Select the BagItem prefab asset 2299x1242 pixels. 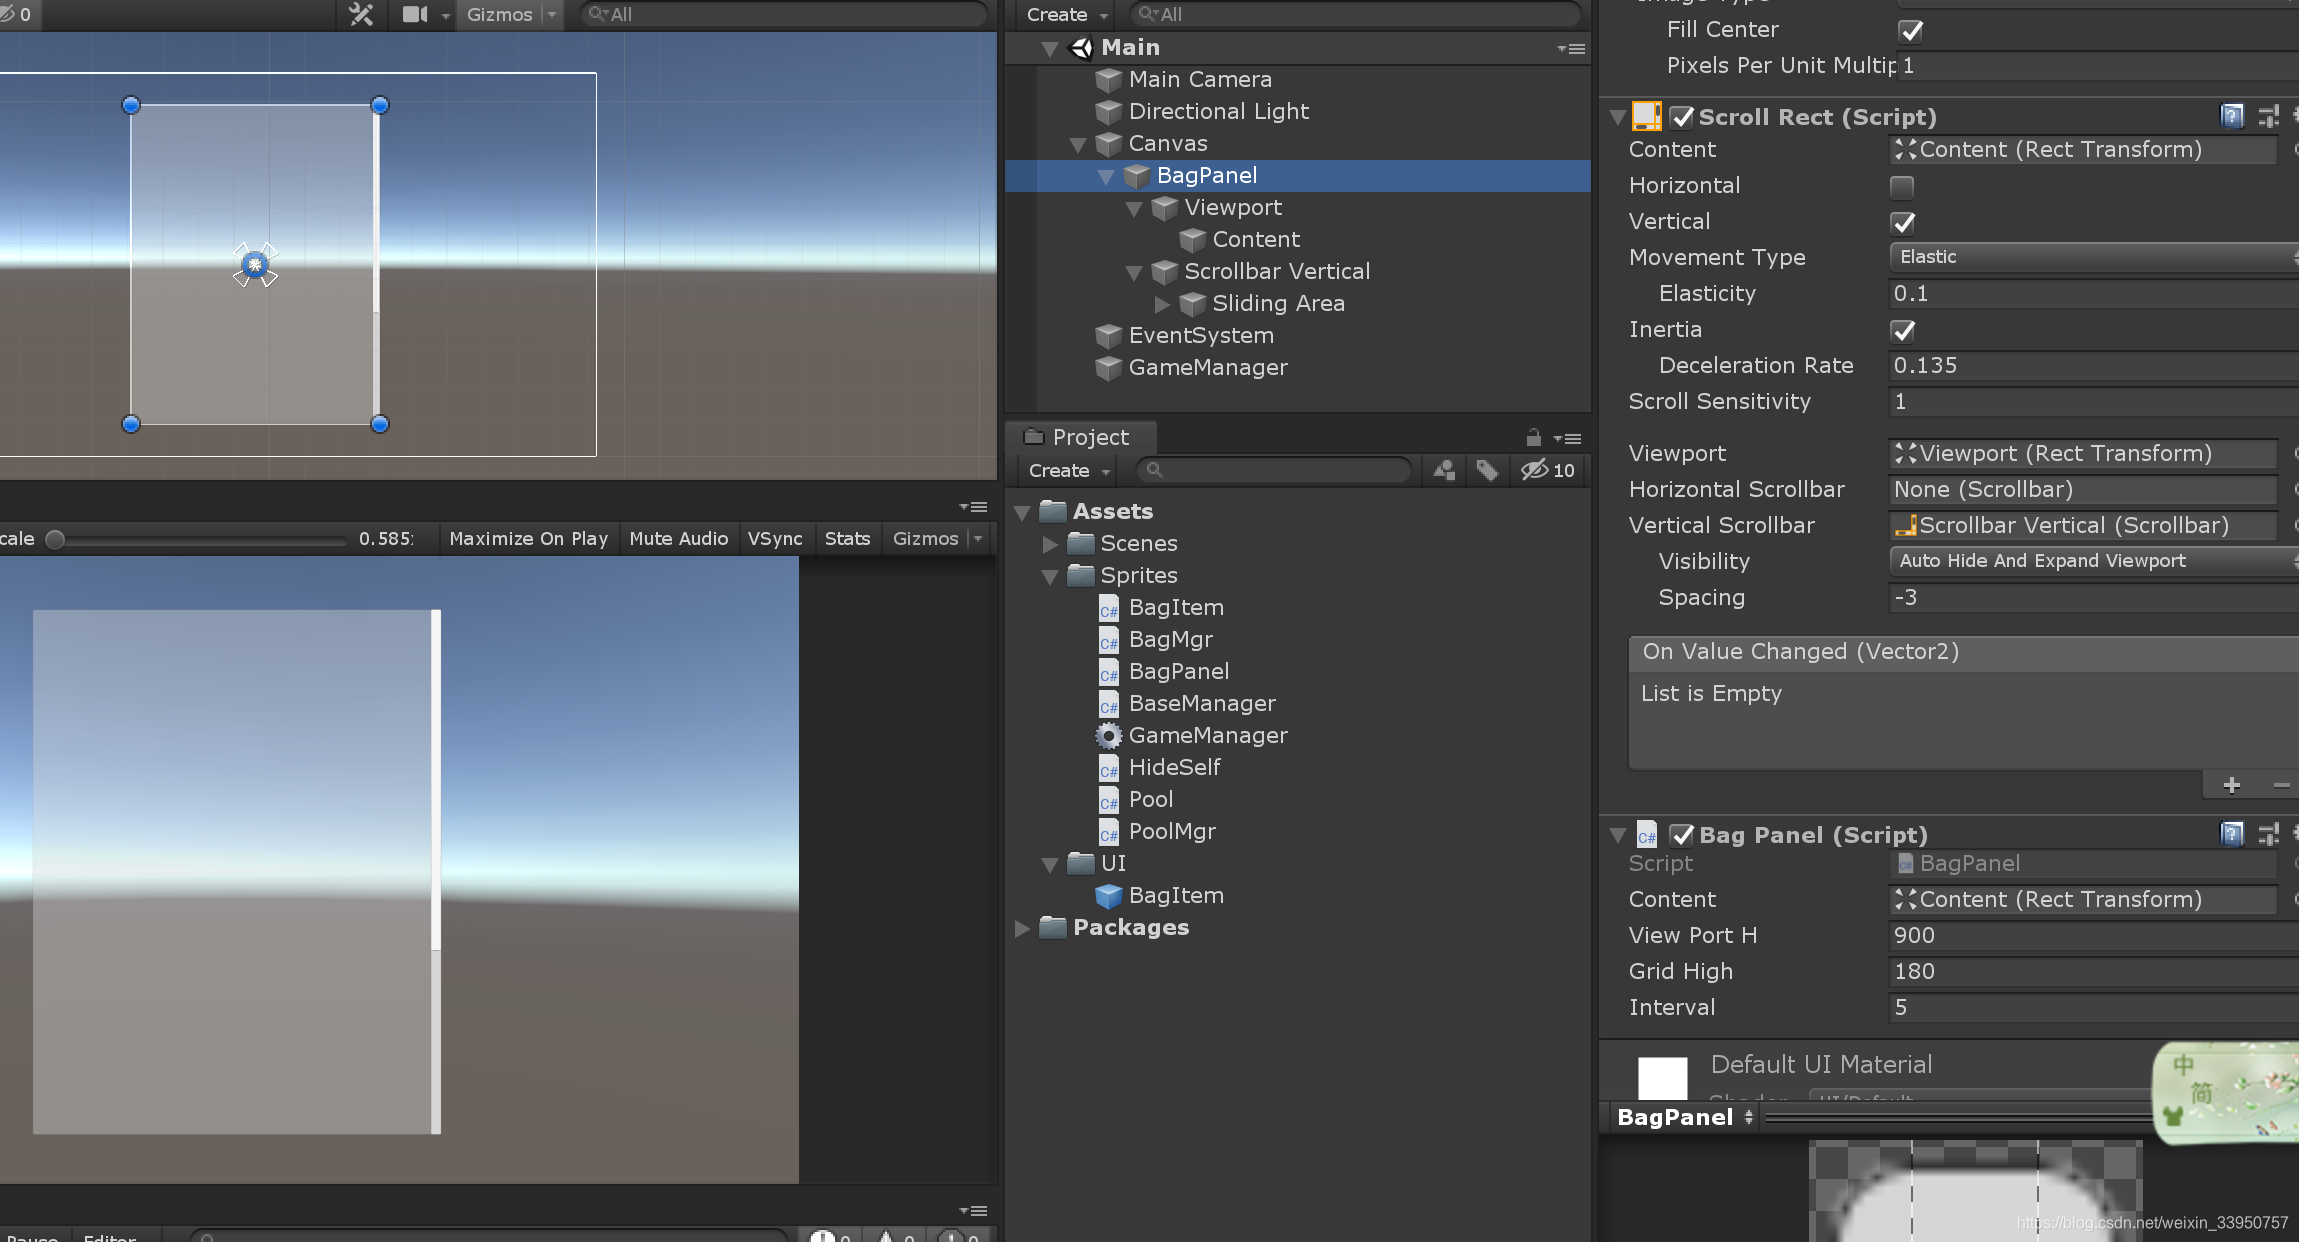(1175, 895)
